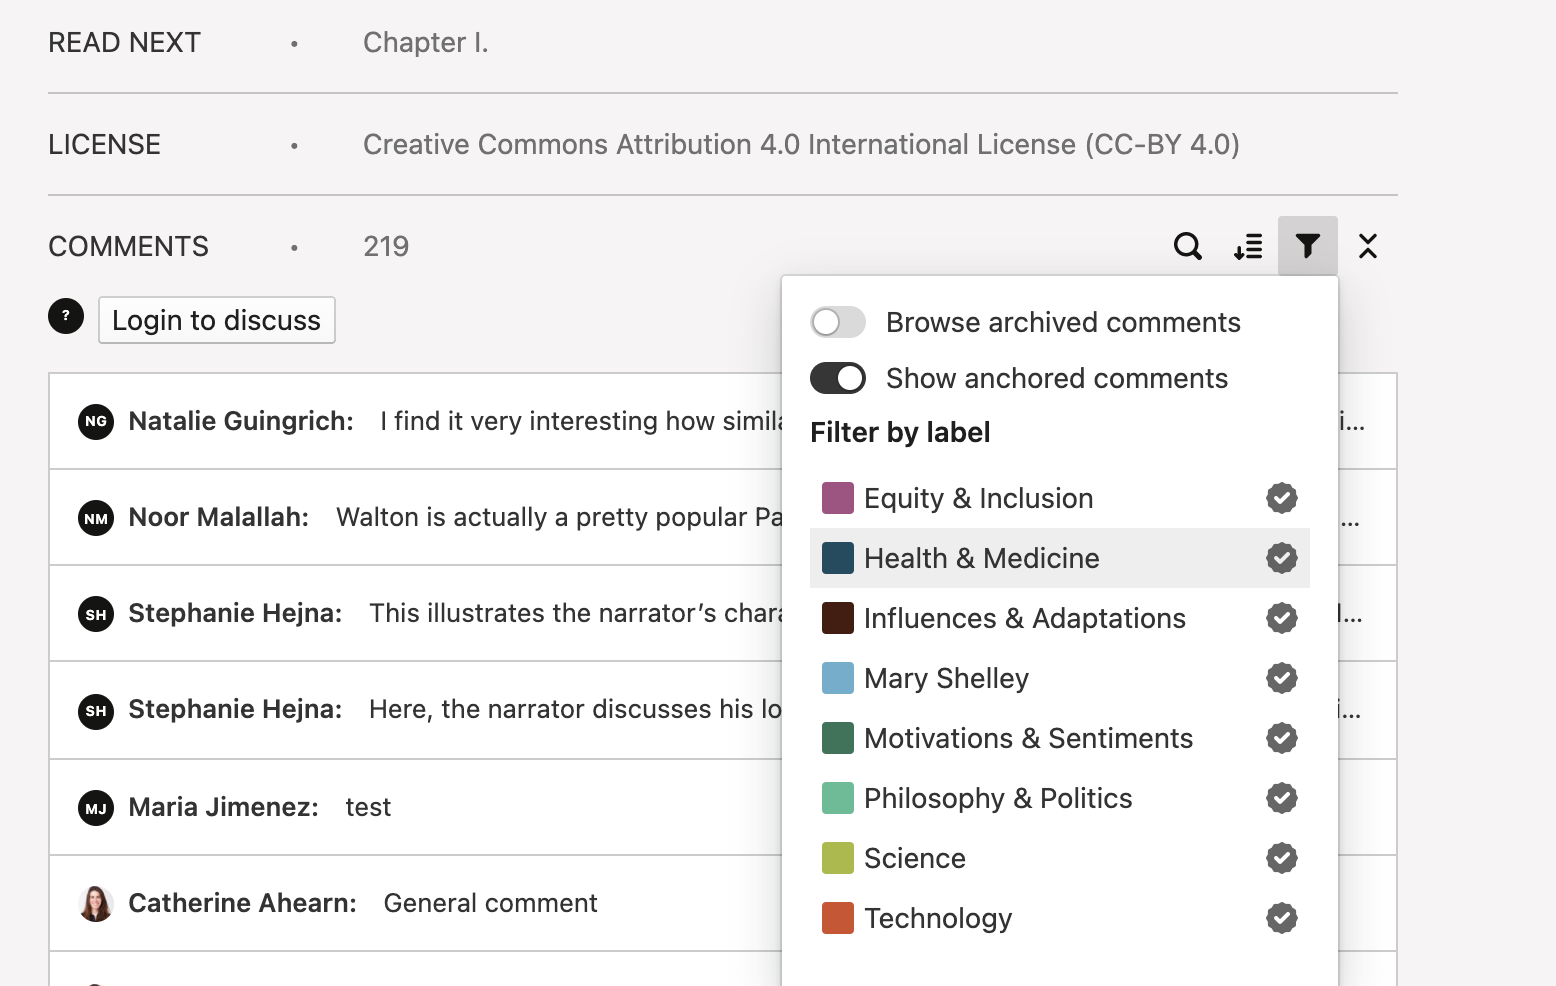Uncheck the Motivations & Sentiments checkmark
This screenshot has width=1556, height=986.
1282,738
